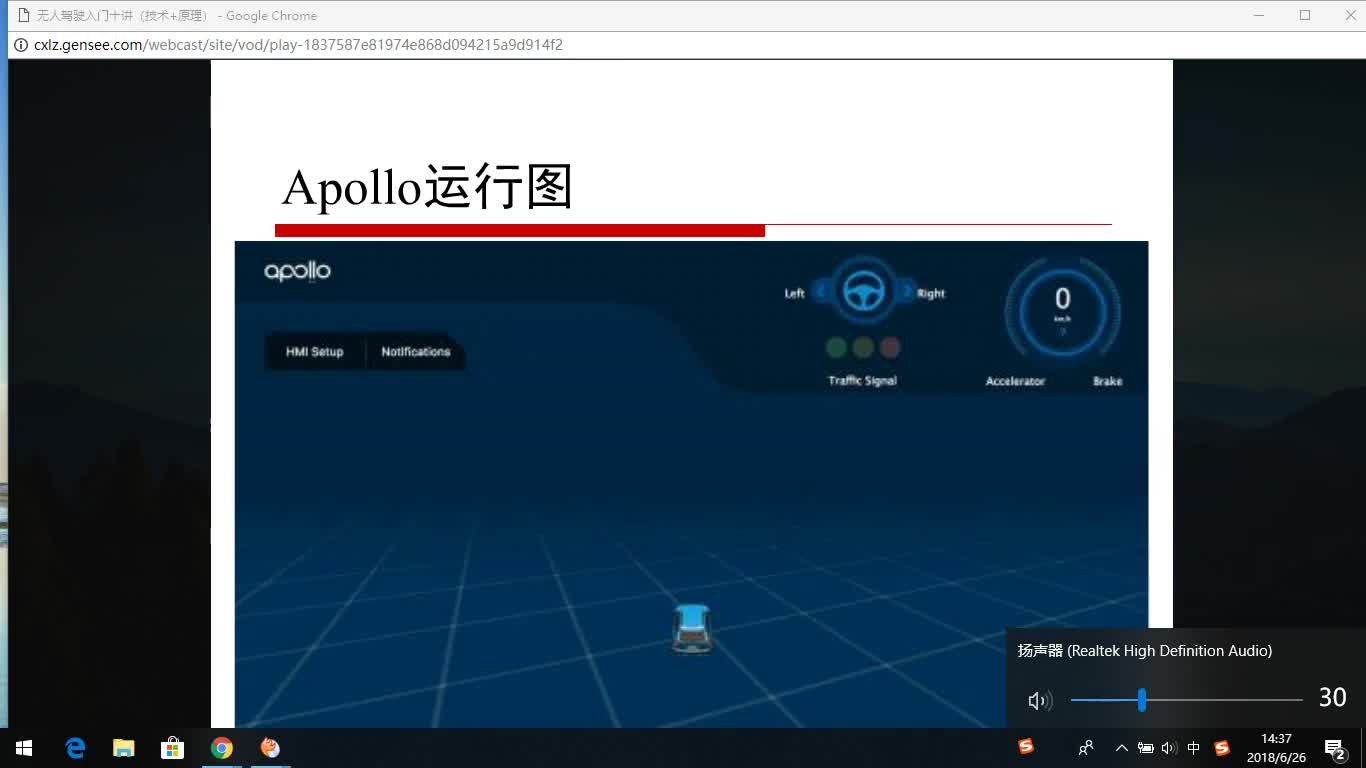Switch to the Chrome taskbar icon
Viewport: 1366px width, 768px height.
221,748
